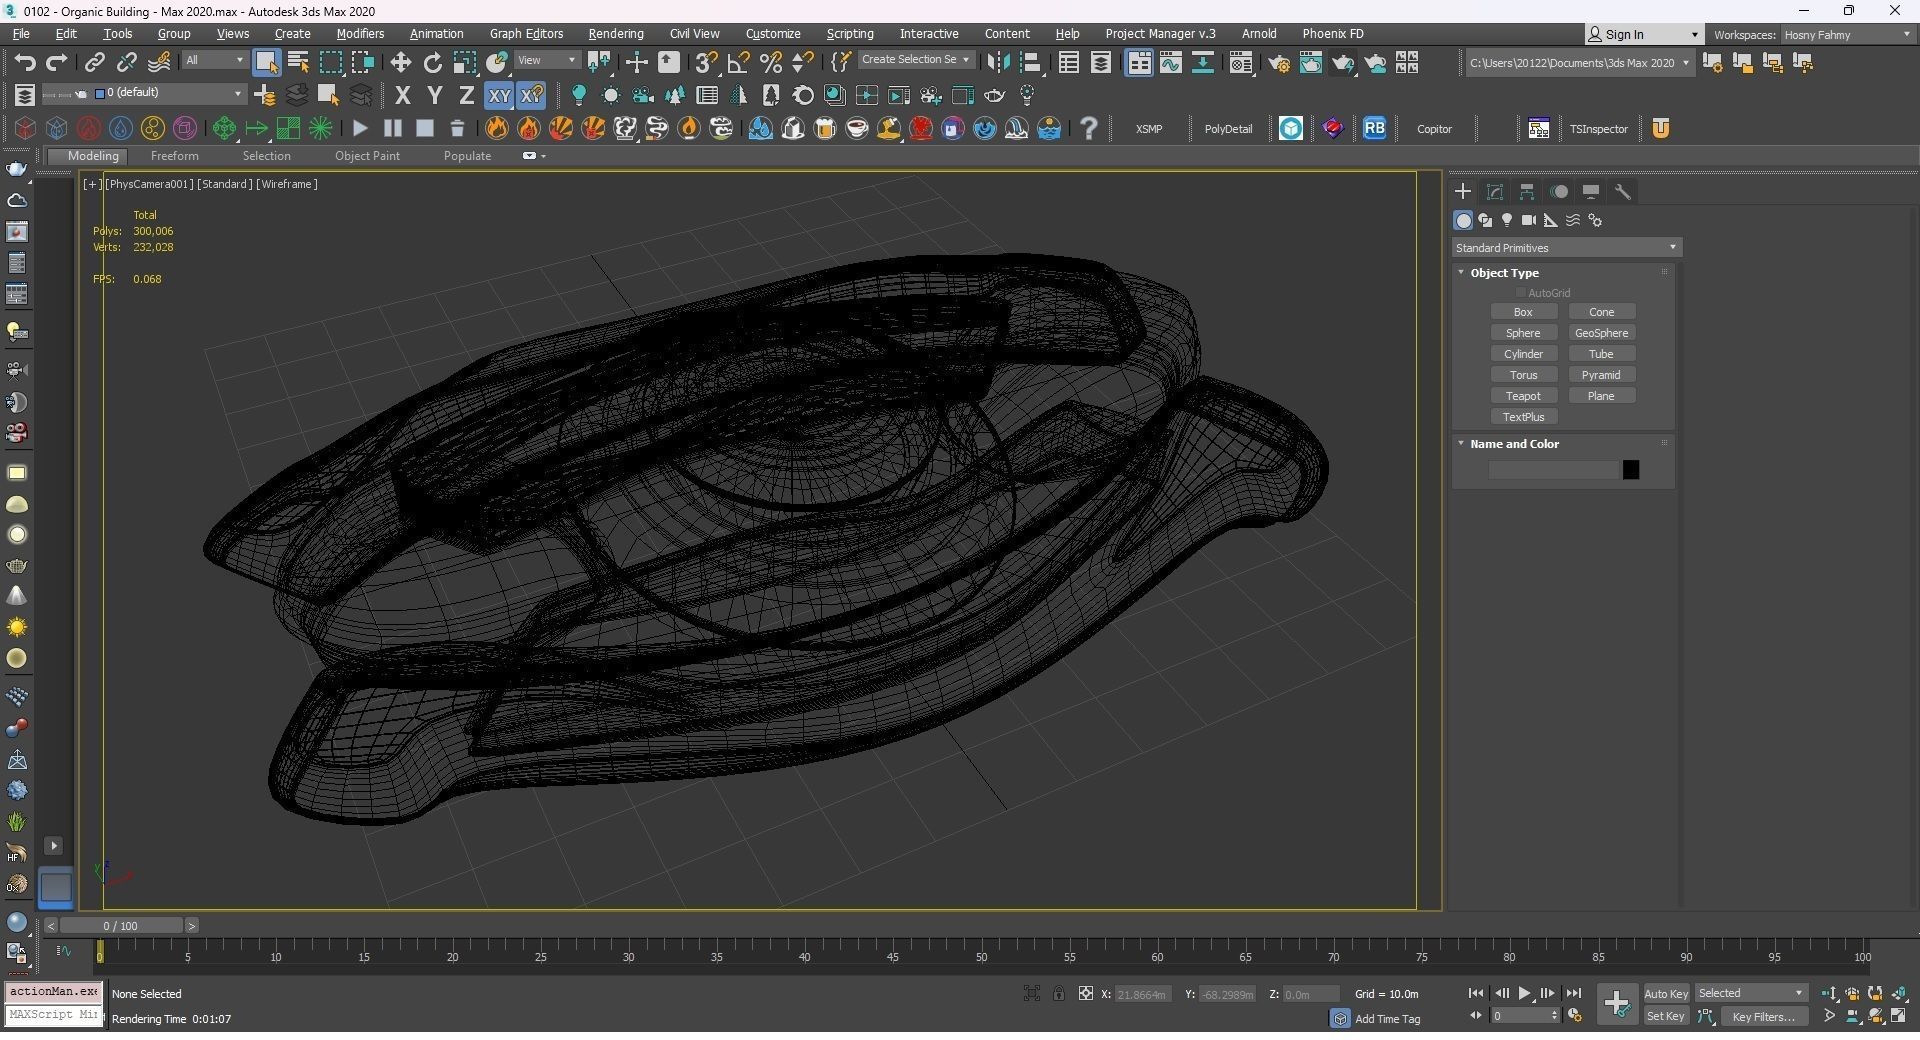Switch to the Freeform ribbon tab
The image size is (1920, 1040).
tap(174, 156)
